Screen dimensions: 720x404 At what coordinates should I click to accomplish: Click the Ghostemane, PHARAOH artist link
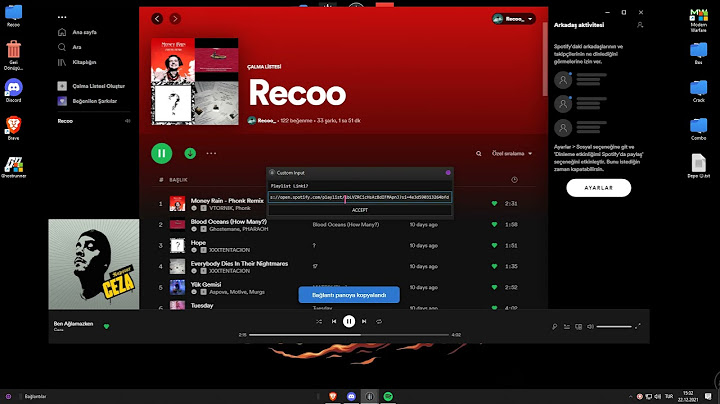coord(239,229)
